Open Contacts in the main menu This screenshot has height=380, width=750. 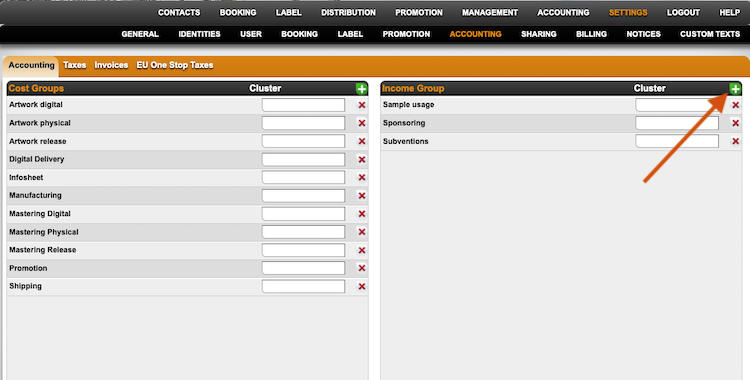pyautogui.click(x=179, y=12)
